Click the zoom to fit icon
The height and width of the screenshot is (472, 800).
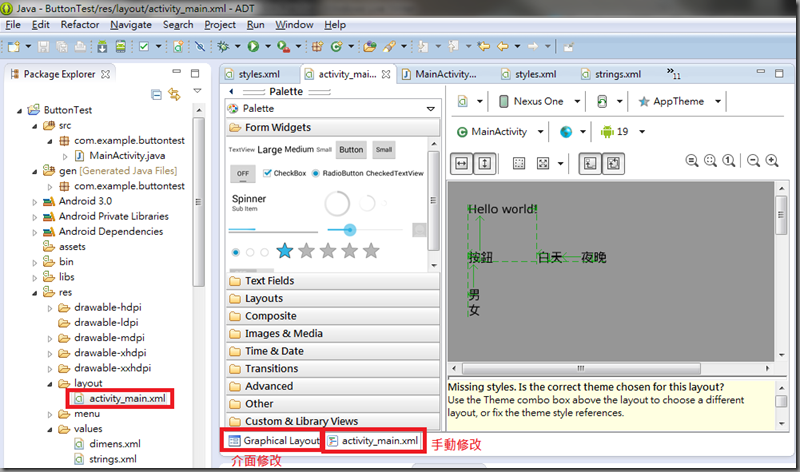pos(710,161)
